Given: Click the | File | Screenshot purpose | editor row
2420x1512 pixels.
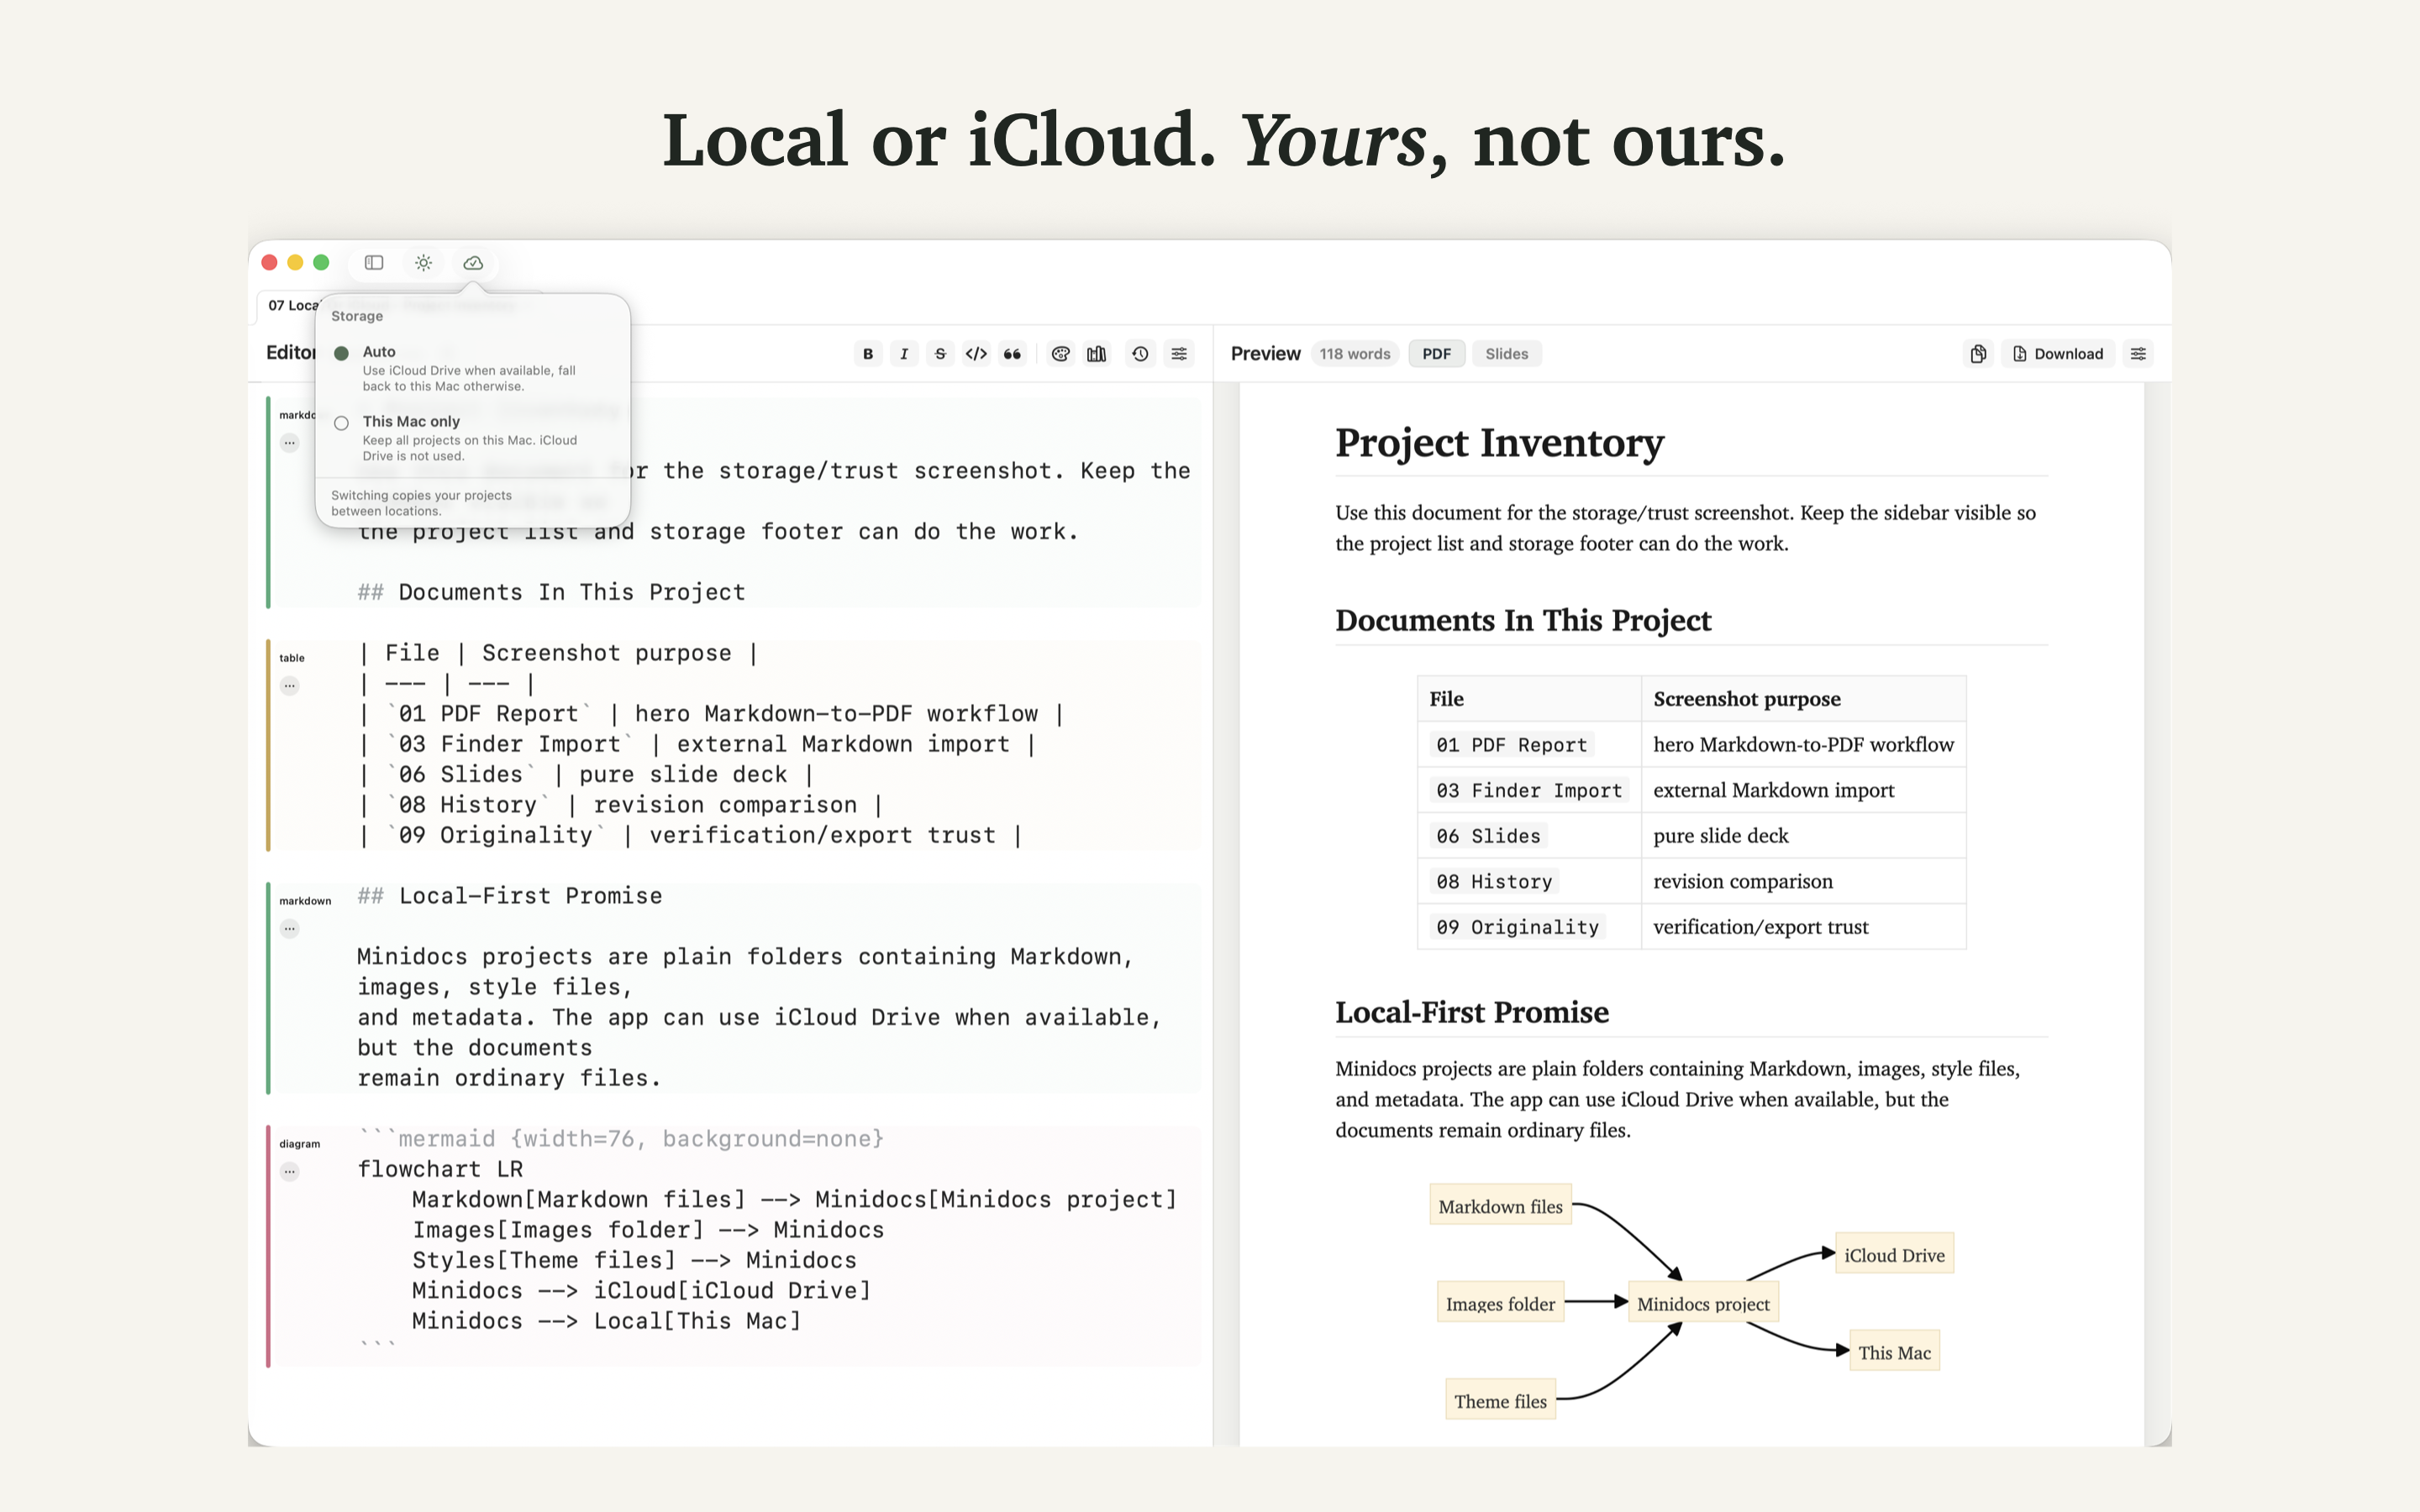Looking at the screenshot, I should coord(559,653).
